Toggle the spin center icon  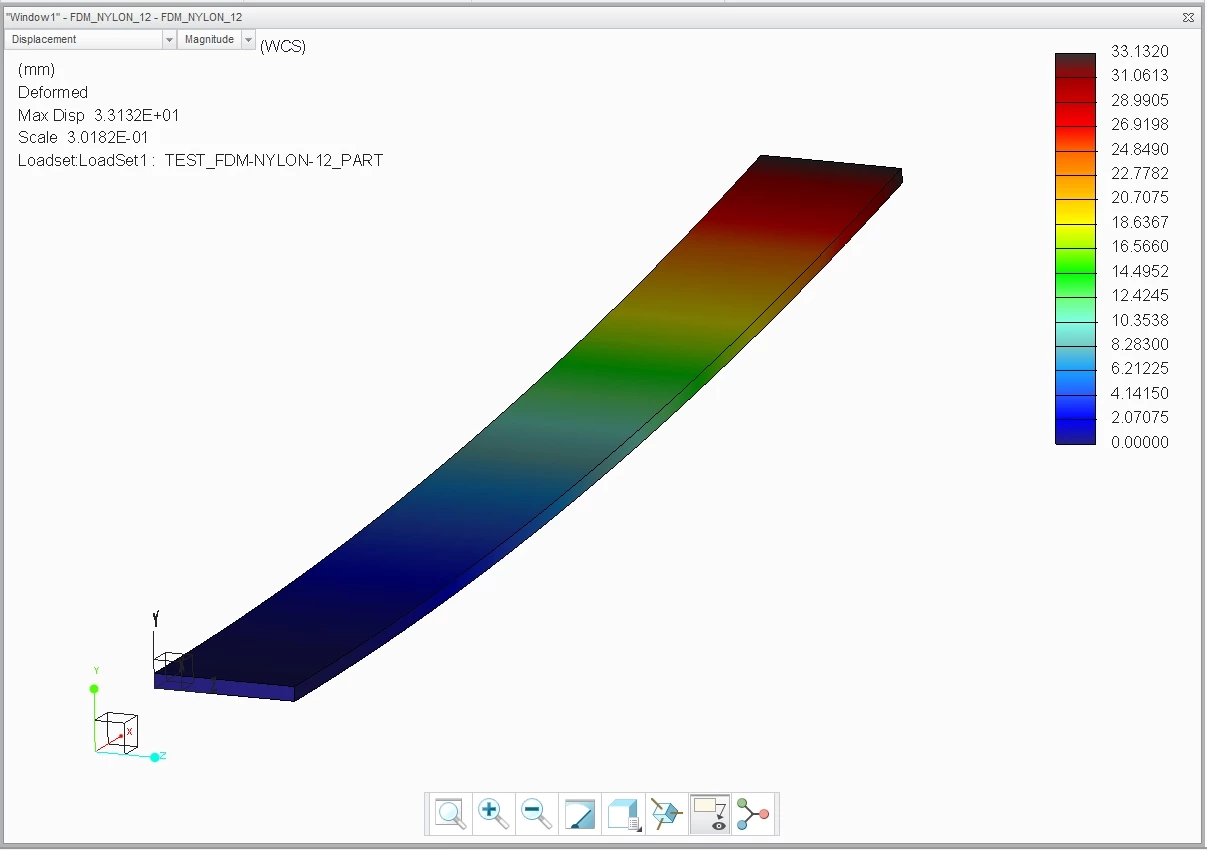(753, 814)
